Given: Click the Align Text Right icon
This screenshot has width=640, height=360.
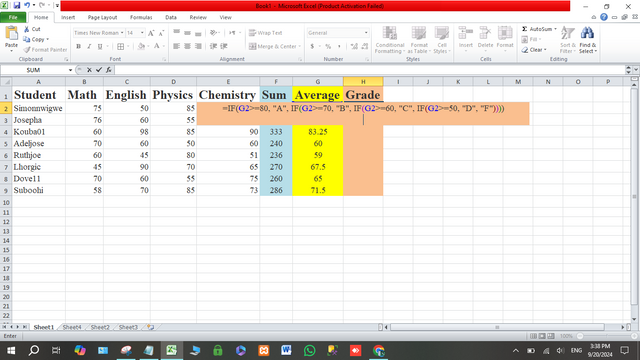Looking at the screenshot, I should [x=198, y=47].
